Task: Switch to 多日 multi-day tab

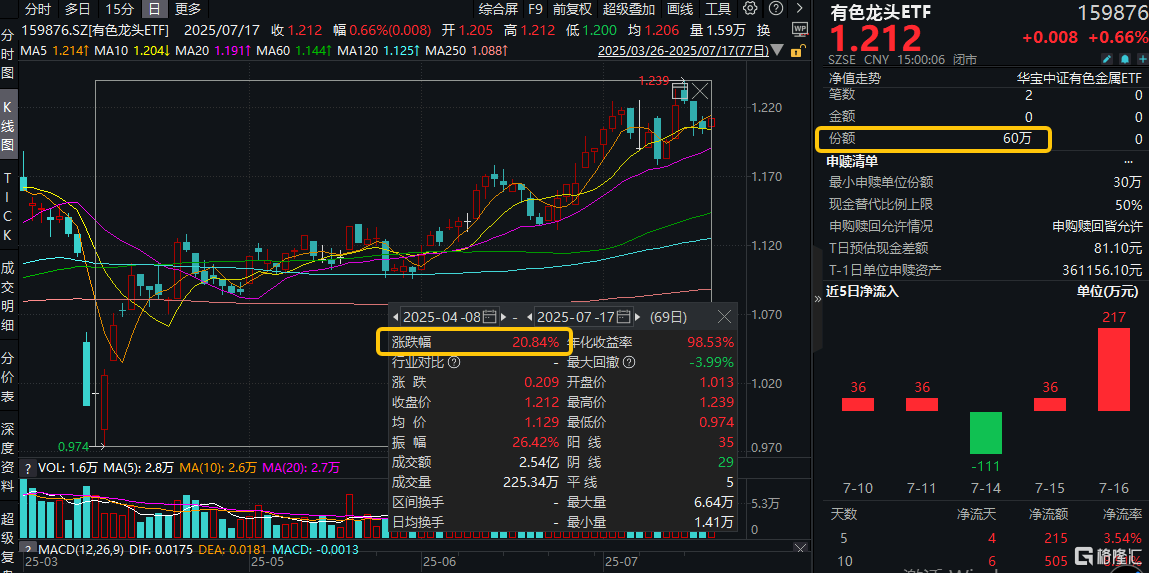Action: click(78, 9)
